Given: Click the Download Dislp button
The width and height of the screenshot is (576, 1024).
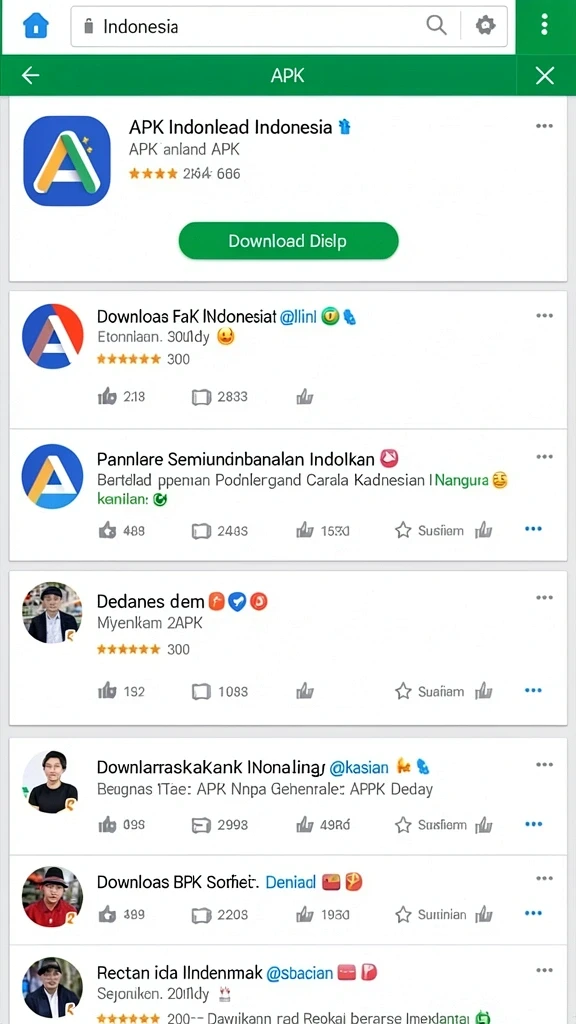Looking at the screenshot, I should coord(288,241).
